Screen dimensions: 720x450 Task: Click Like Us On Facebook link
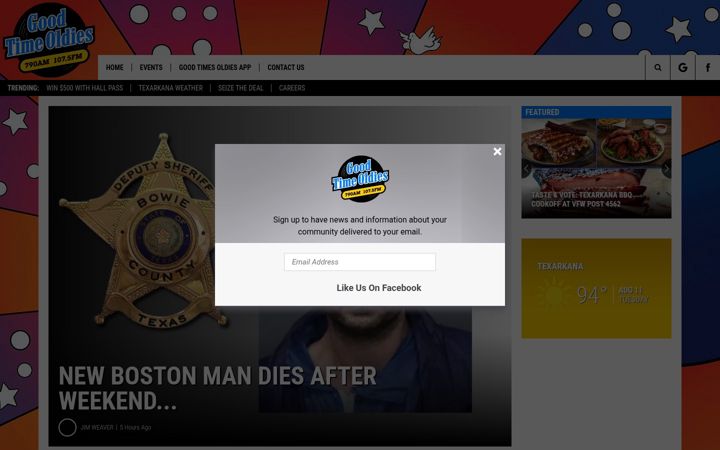click(378, 288)
